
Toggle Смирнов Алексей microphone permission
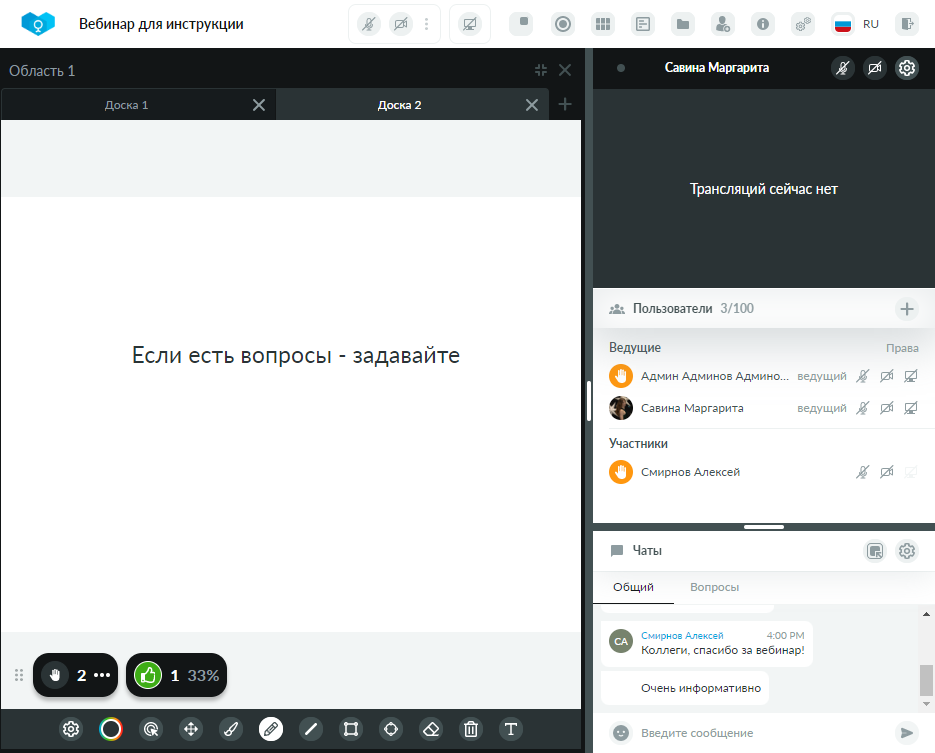[862, 472]
